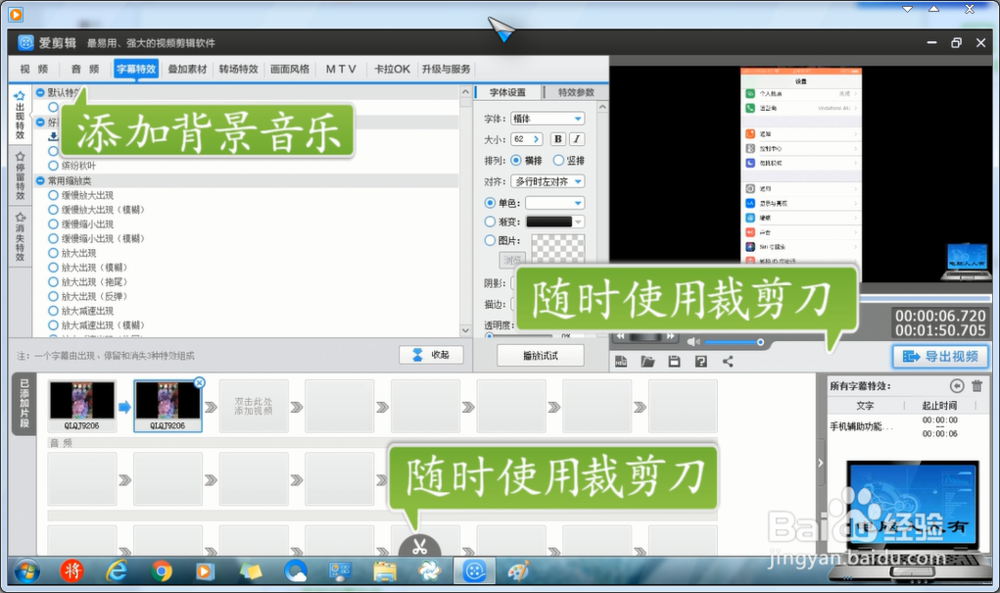Click the black gradient color swatch
This screenshot has height=593, width=1000.
(549, 222)
